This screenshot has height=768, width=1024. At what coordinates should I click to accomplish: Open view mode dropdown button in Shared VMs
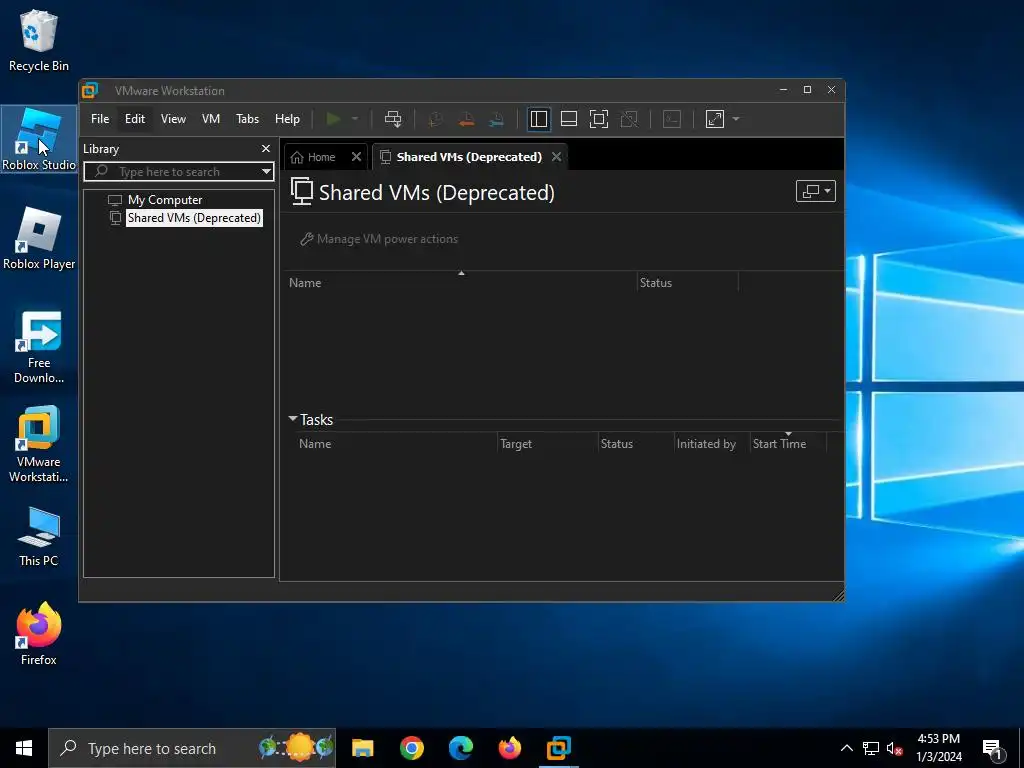click(x=816, y=191)
